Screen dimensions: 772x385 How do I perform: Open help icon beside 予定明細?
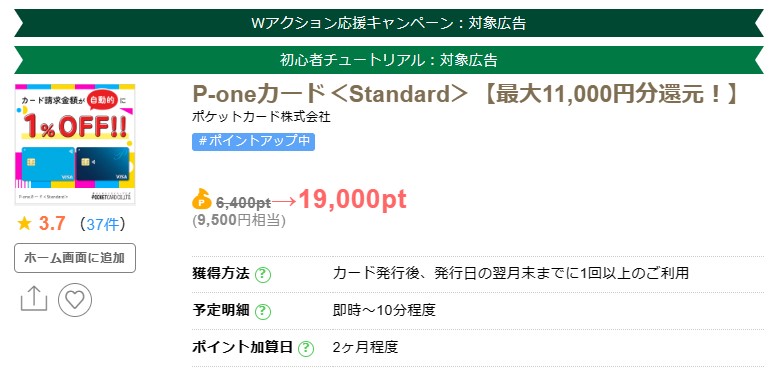(x=263, y=311)
